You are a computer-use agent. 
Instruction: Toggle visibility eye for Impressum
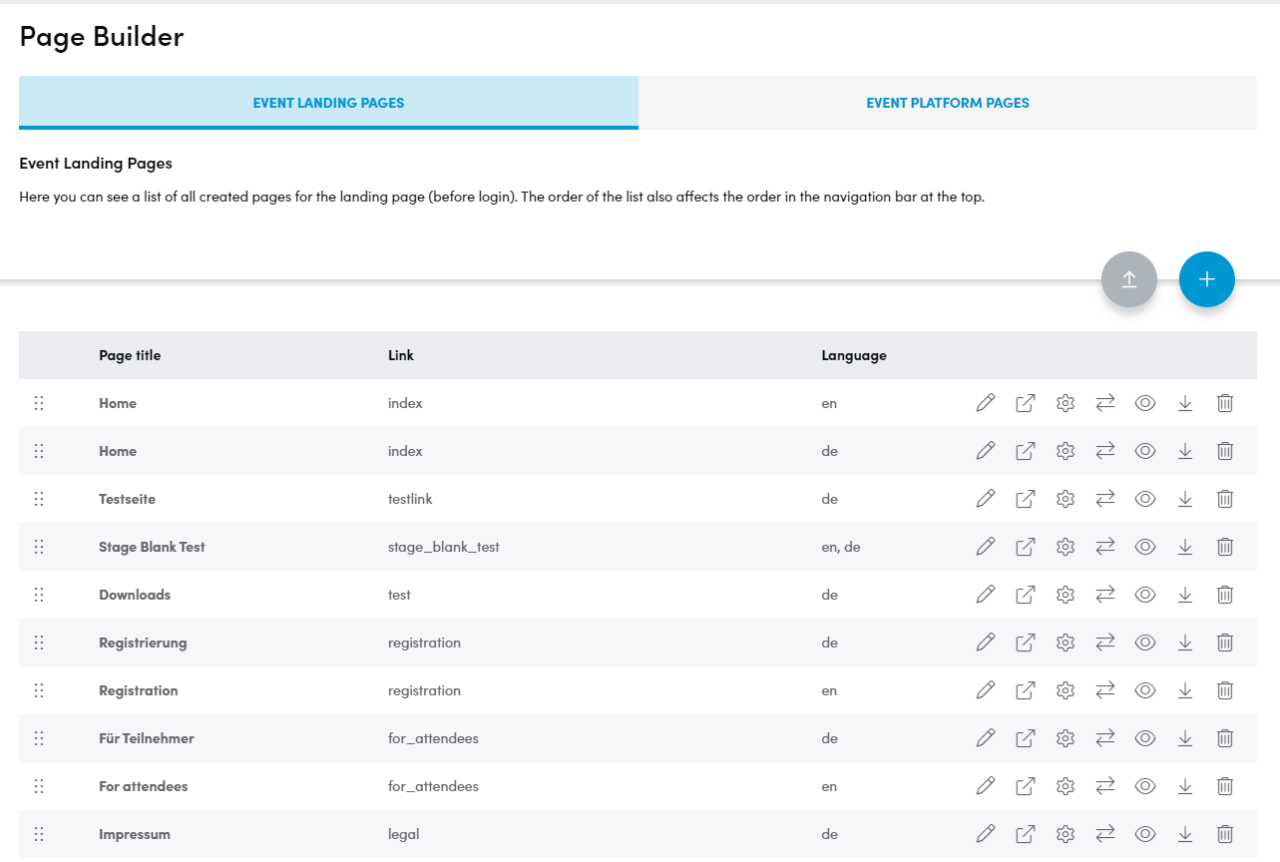click(x=1145, y=834)
